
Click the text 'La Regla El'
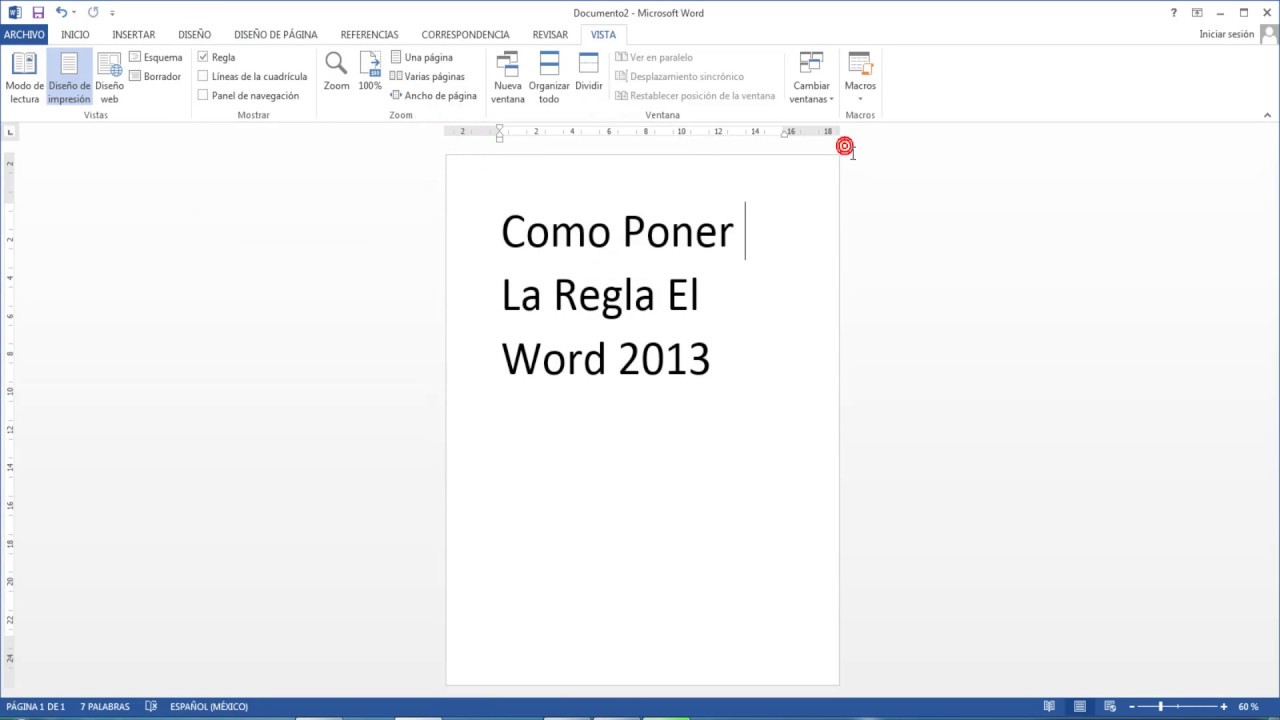click(600, 295)
